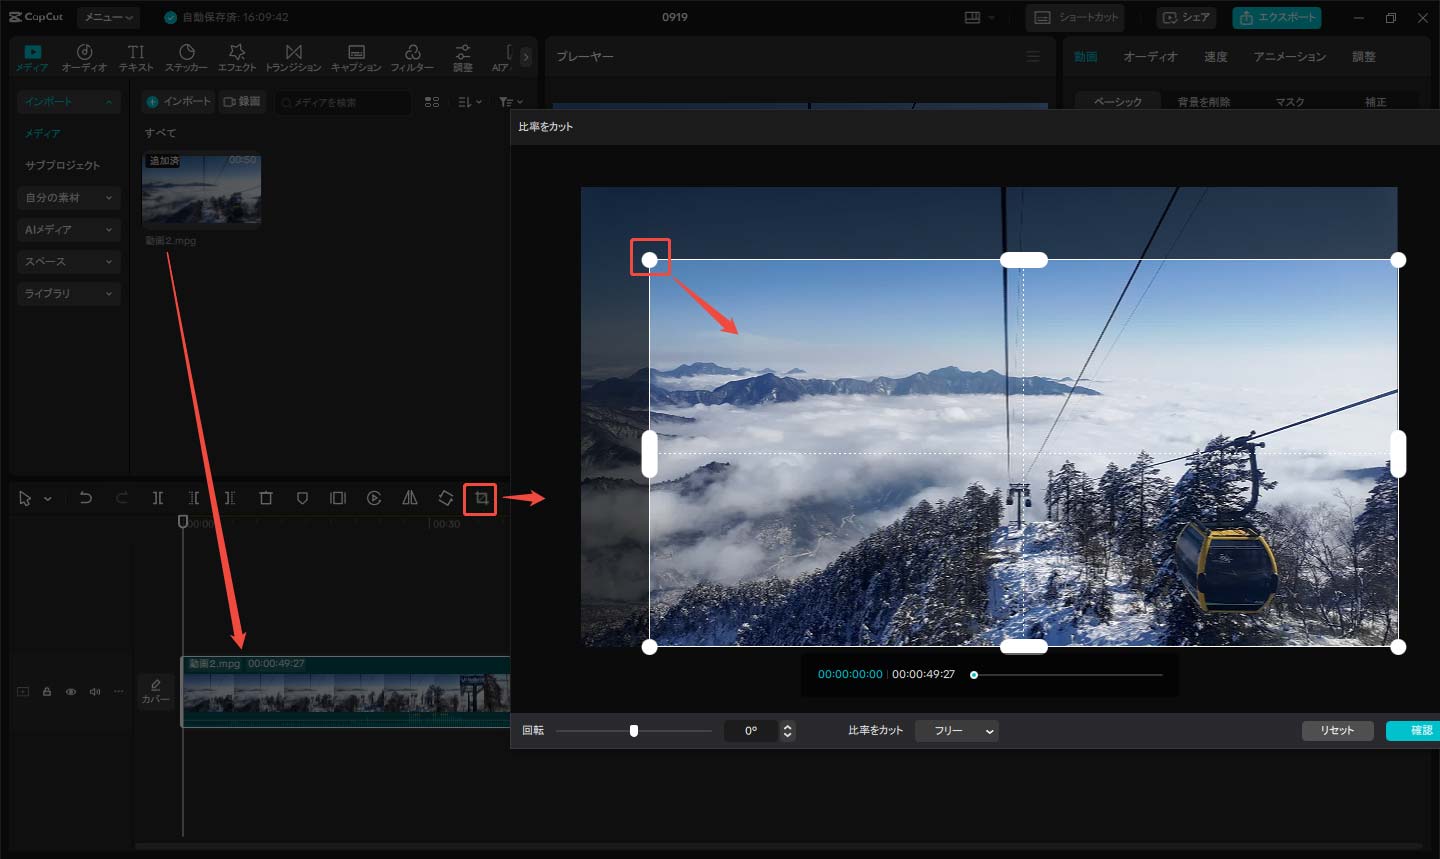Click the rotation slider handle
The width and height of the screenshot is (1440, 859).
634,731
